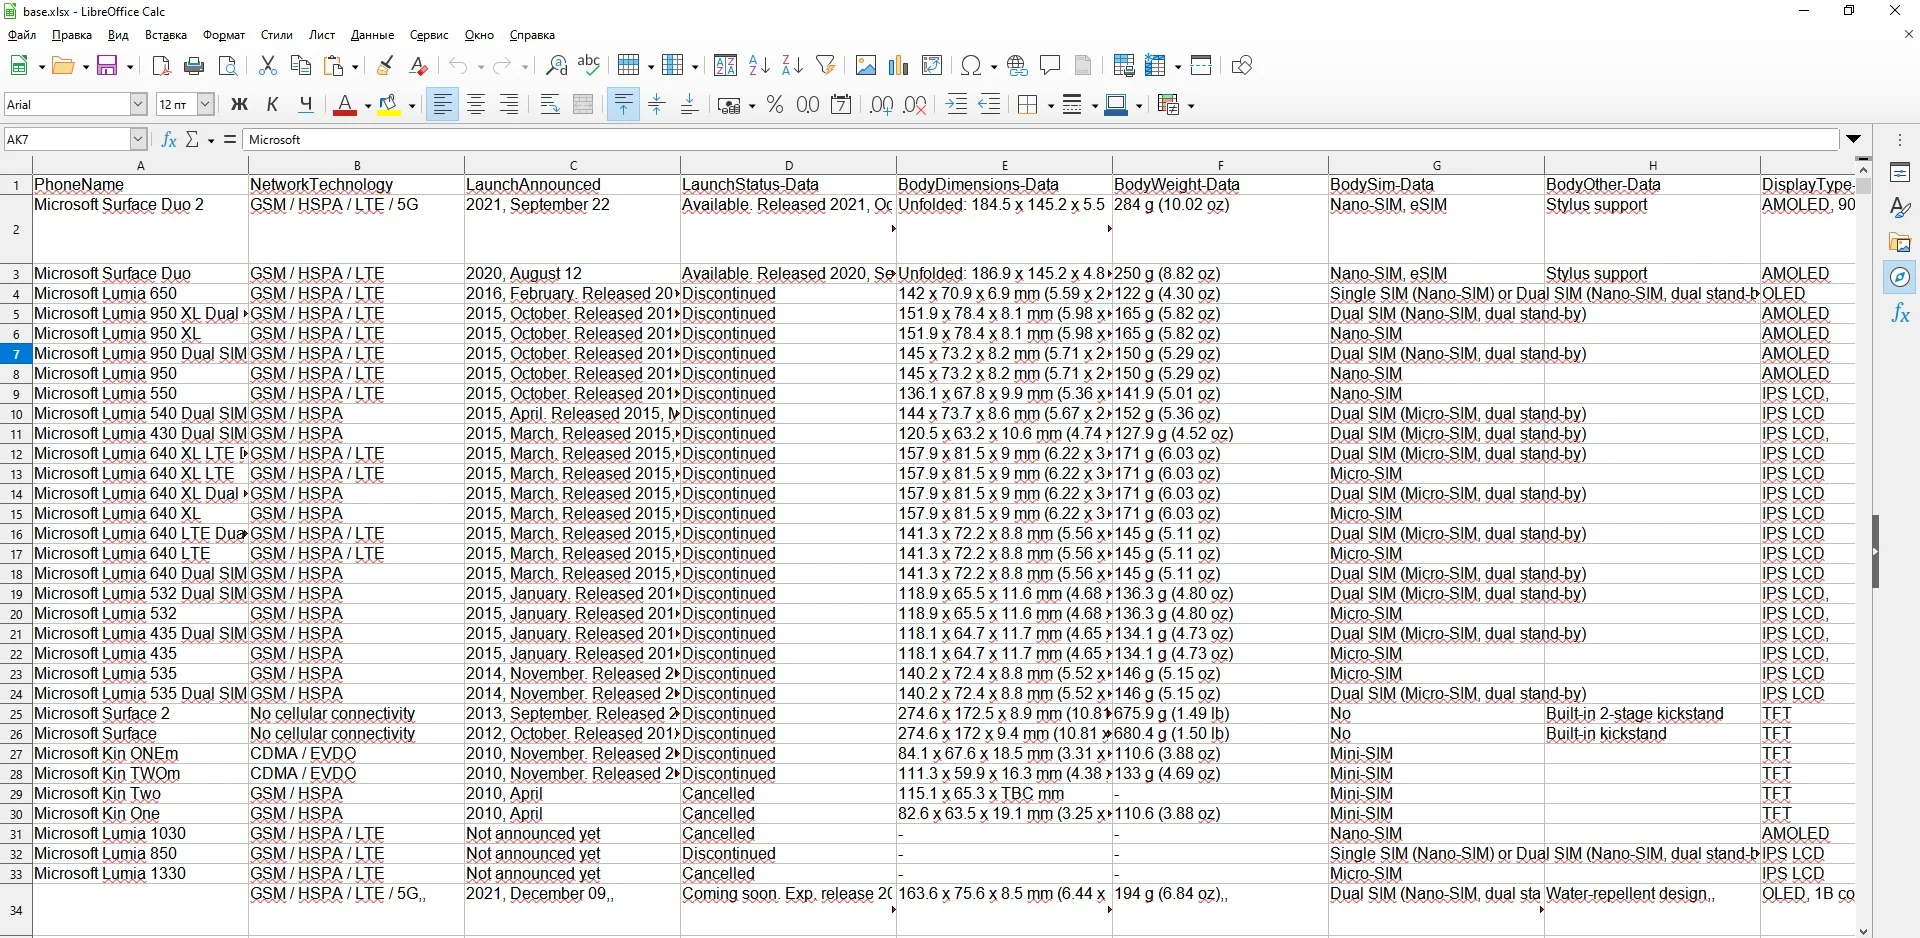1920x938 pixels.
Task: Toggle Align Top vertical alignment
Action: pos(624,105)
